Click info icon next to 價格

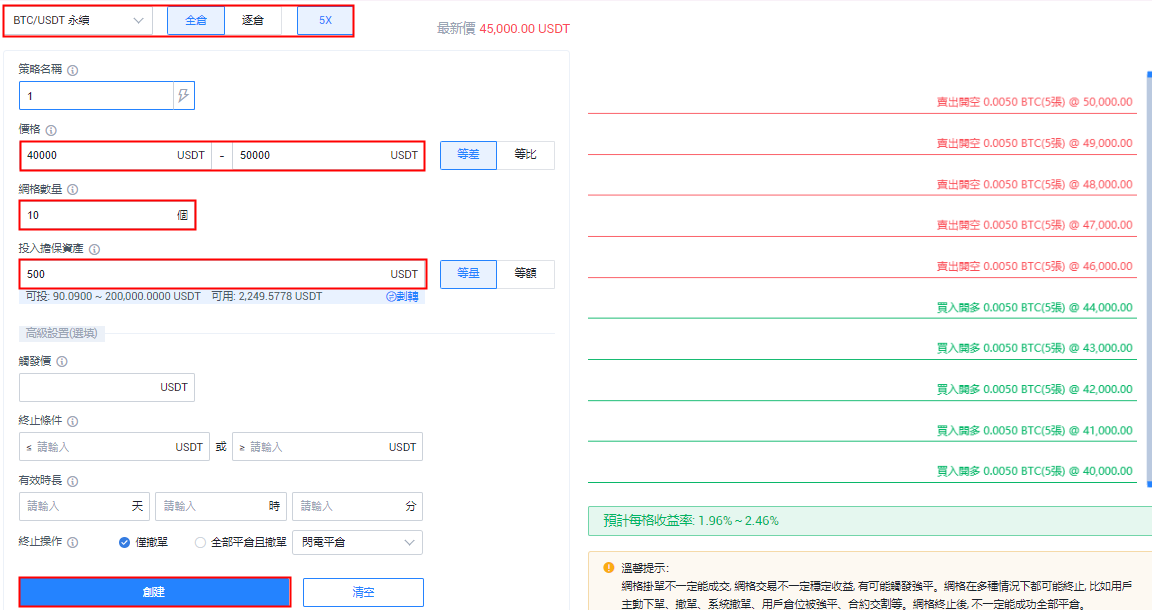pyautogui.click(x=51, y=130)
